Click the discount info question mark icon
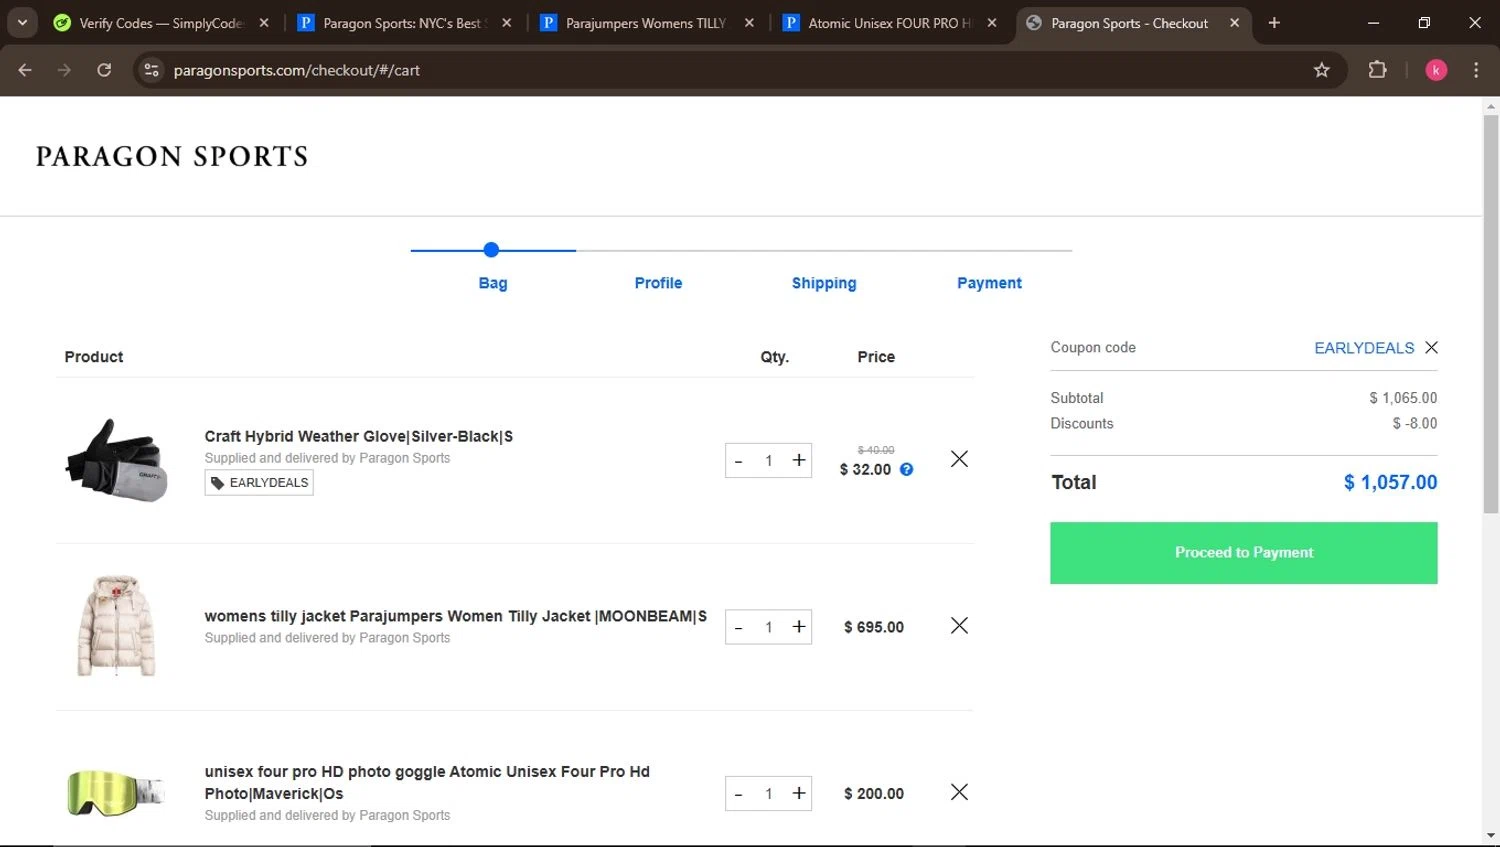Screen dimensions: 1500x847 click(x=906, y=470)
